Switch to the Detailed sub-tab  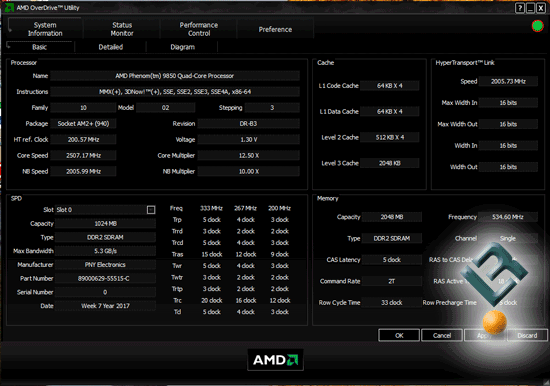point(110,47)
